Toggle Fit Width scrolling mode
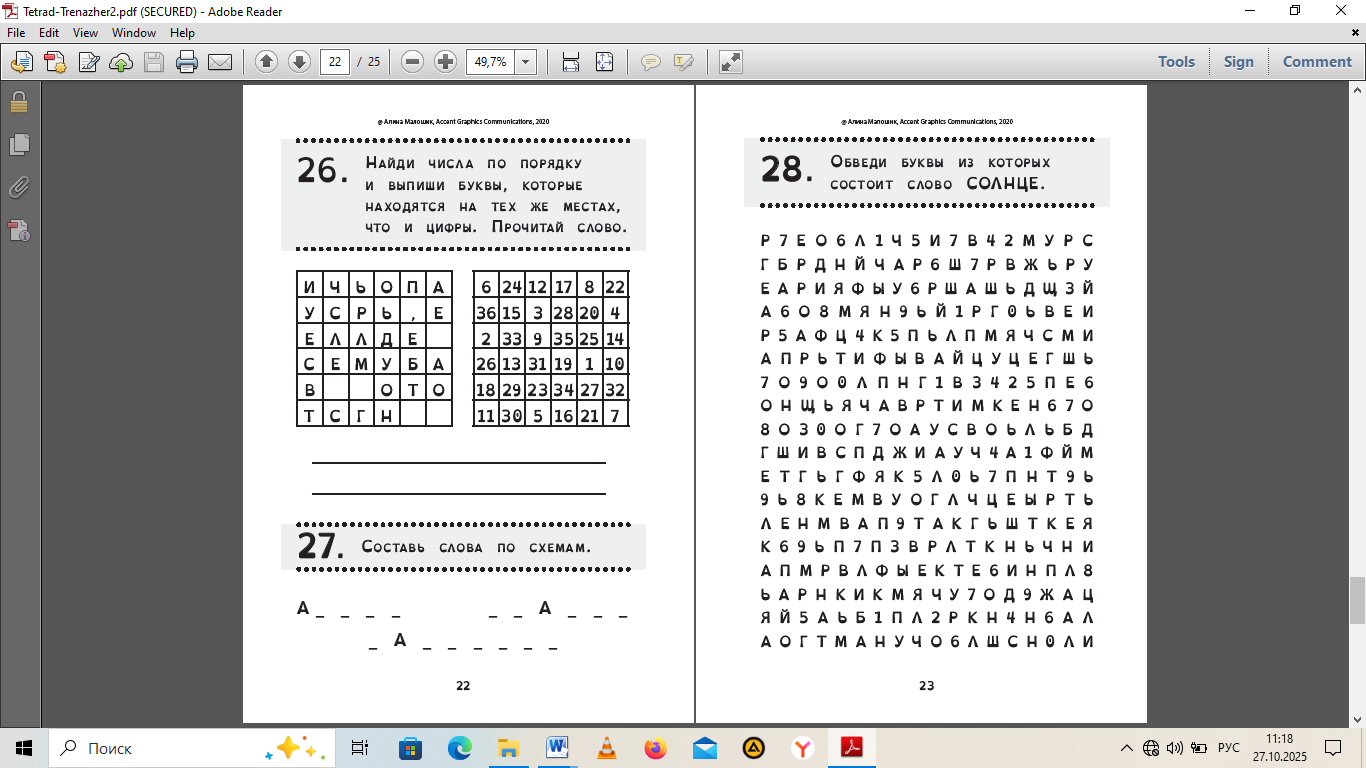The height and width of the screenshot is (768, 1366). click(x=571, y=62)
